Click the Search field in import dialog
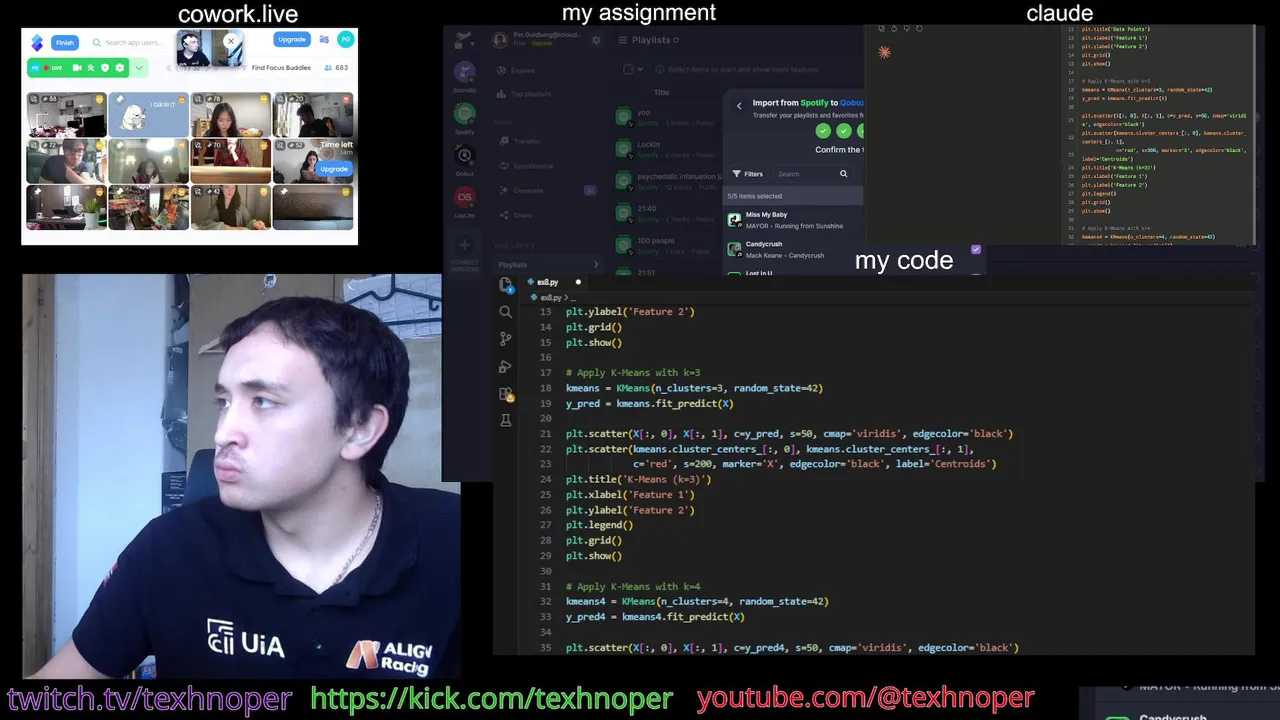 tap(813, 174)
